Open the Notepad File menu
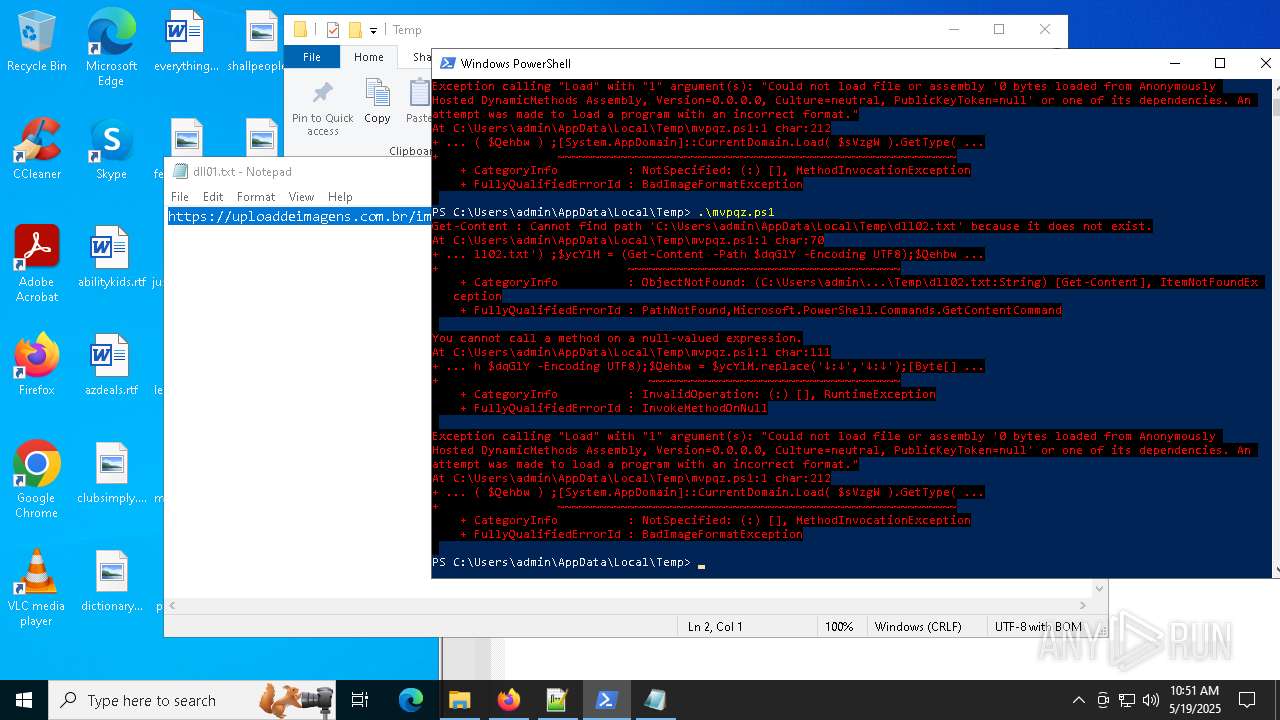This screenshot has width=1280, height=720. [180, 197]
